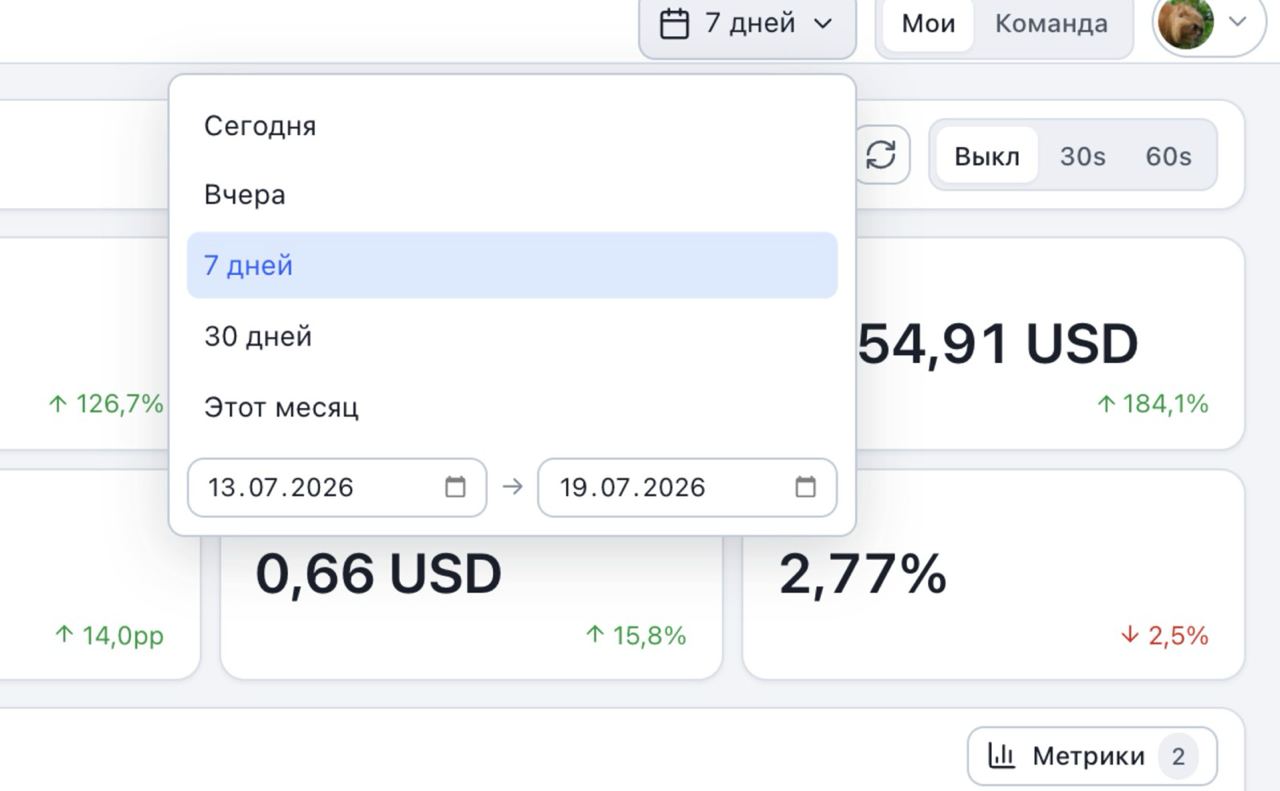This screenshot has width=1280, height=791.
Task: Open the end date 19.07.2026 calendar picker
Action: pyautogui.click(x=805, y=487)
